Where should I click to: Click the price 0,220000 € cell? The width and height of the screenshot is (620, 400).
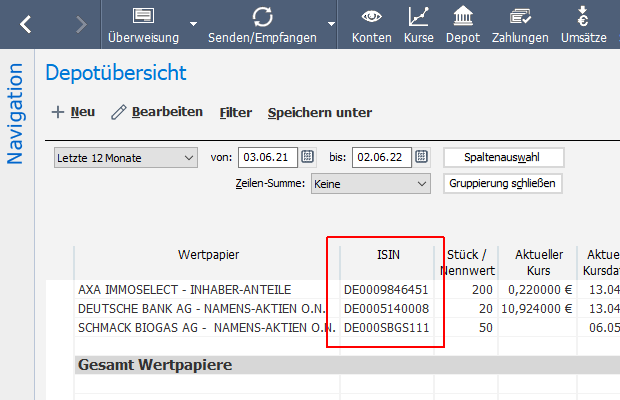coord(540,290)
